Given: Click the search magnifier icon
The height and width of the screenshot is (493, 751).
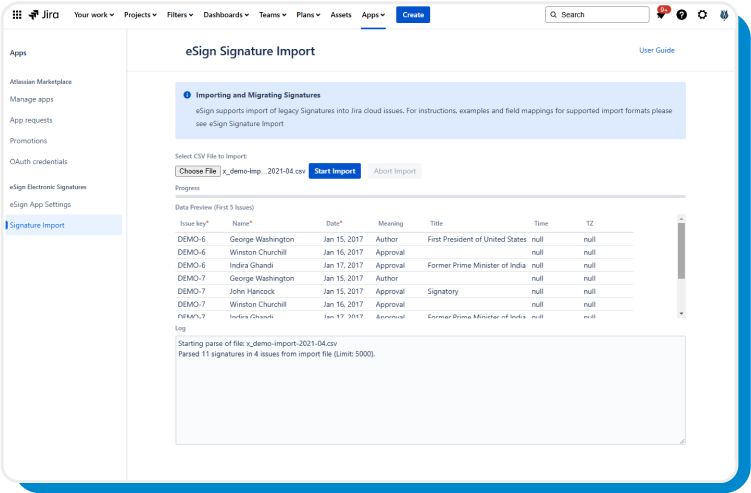Looking at the screenshot, I should click(x=554, y=15).
